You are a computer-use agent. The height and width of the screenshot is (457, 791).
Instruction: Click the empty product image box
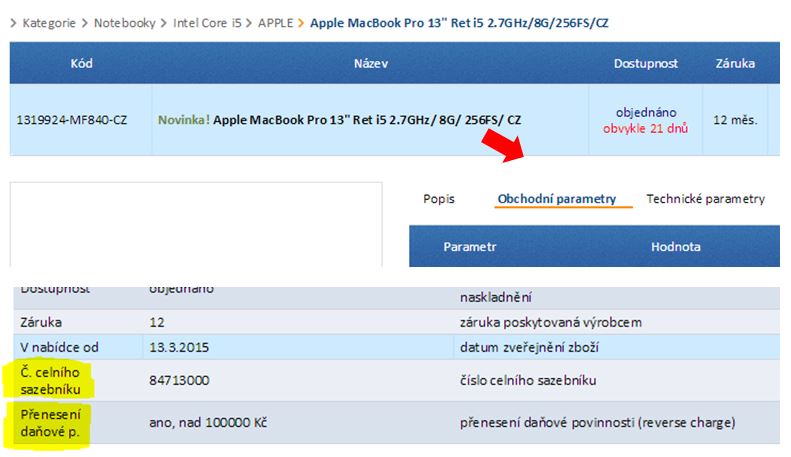[196, 224]
